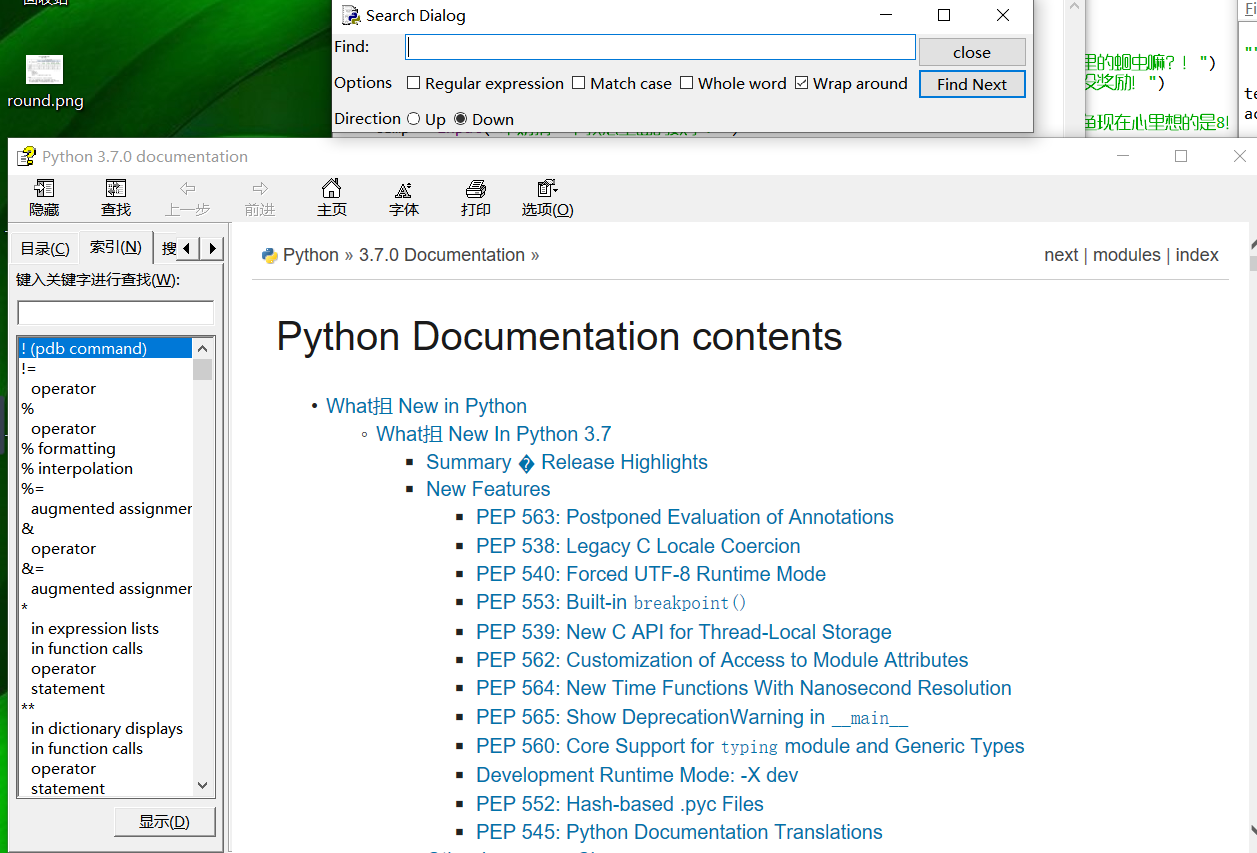Open the 选项(O) options menu
This screenshot has height=853, width=1257.
546,197
